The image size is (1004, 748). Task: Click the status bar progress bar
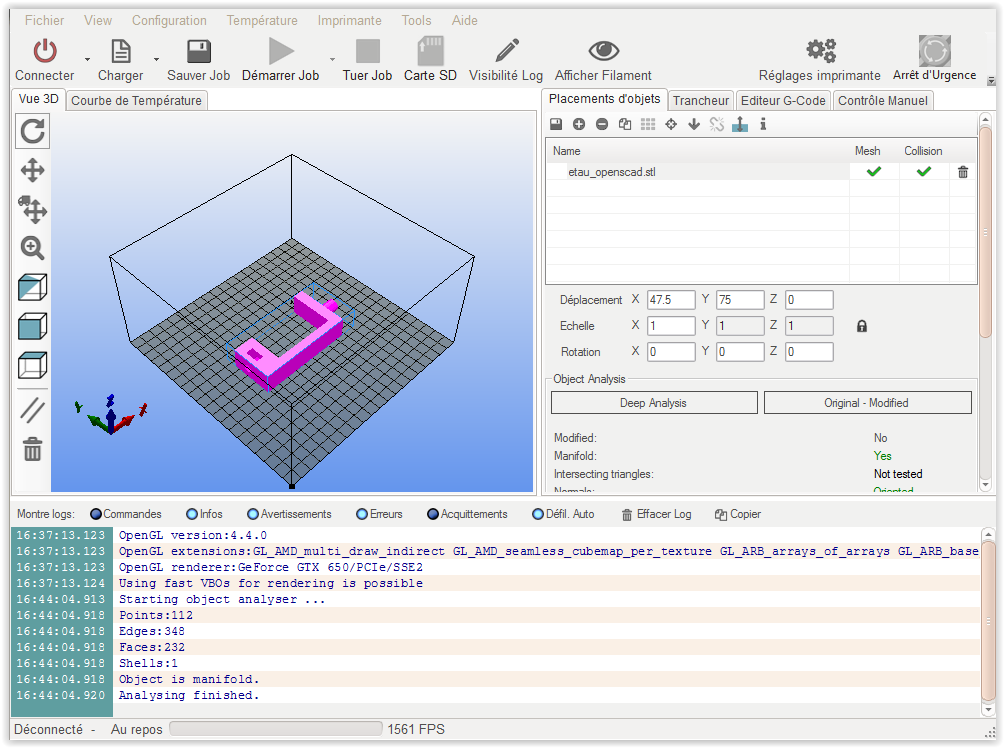click(x=276, y=729)
